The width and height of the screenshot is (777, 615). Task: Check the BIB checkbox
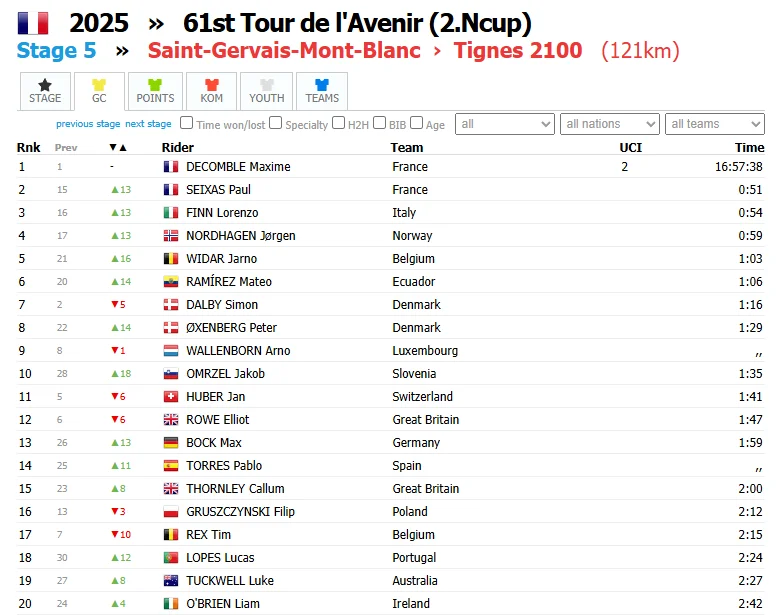(x=380, y=122)
